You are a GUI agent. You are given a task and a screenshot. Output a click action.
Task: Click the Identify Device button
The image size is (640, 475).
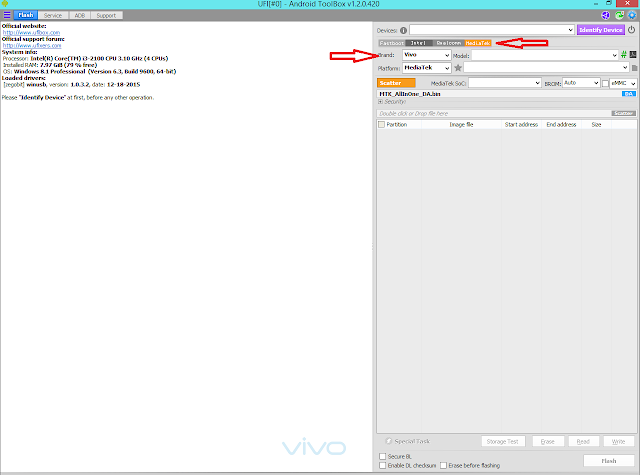coord(600,30)
